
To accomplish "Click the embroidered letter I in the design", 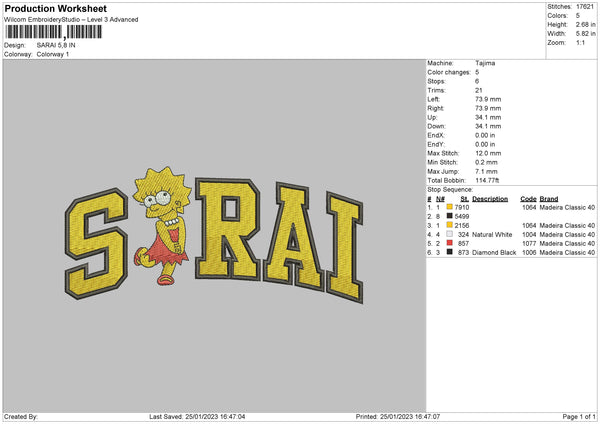I will point(345,248).
